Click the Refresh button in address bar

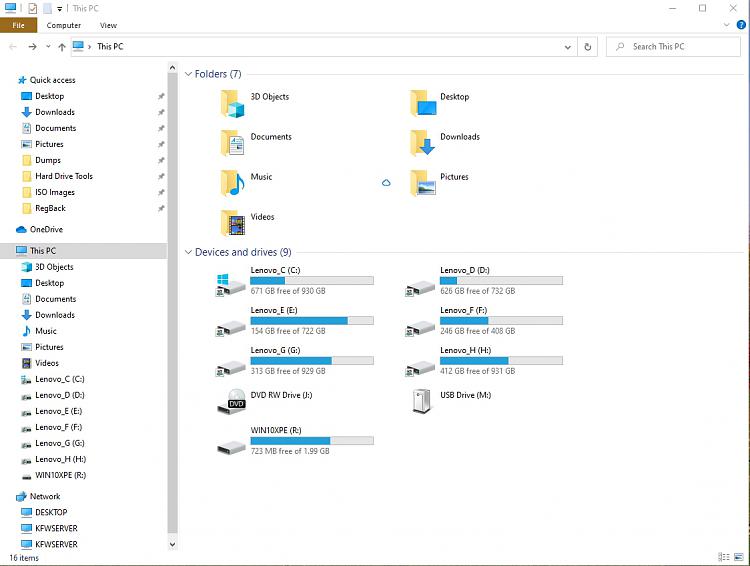[587, 47]
